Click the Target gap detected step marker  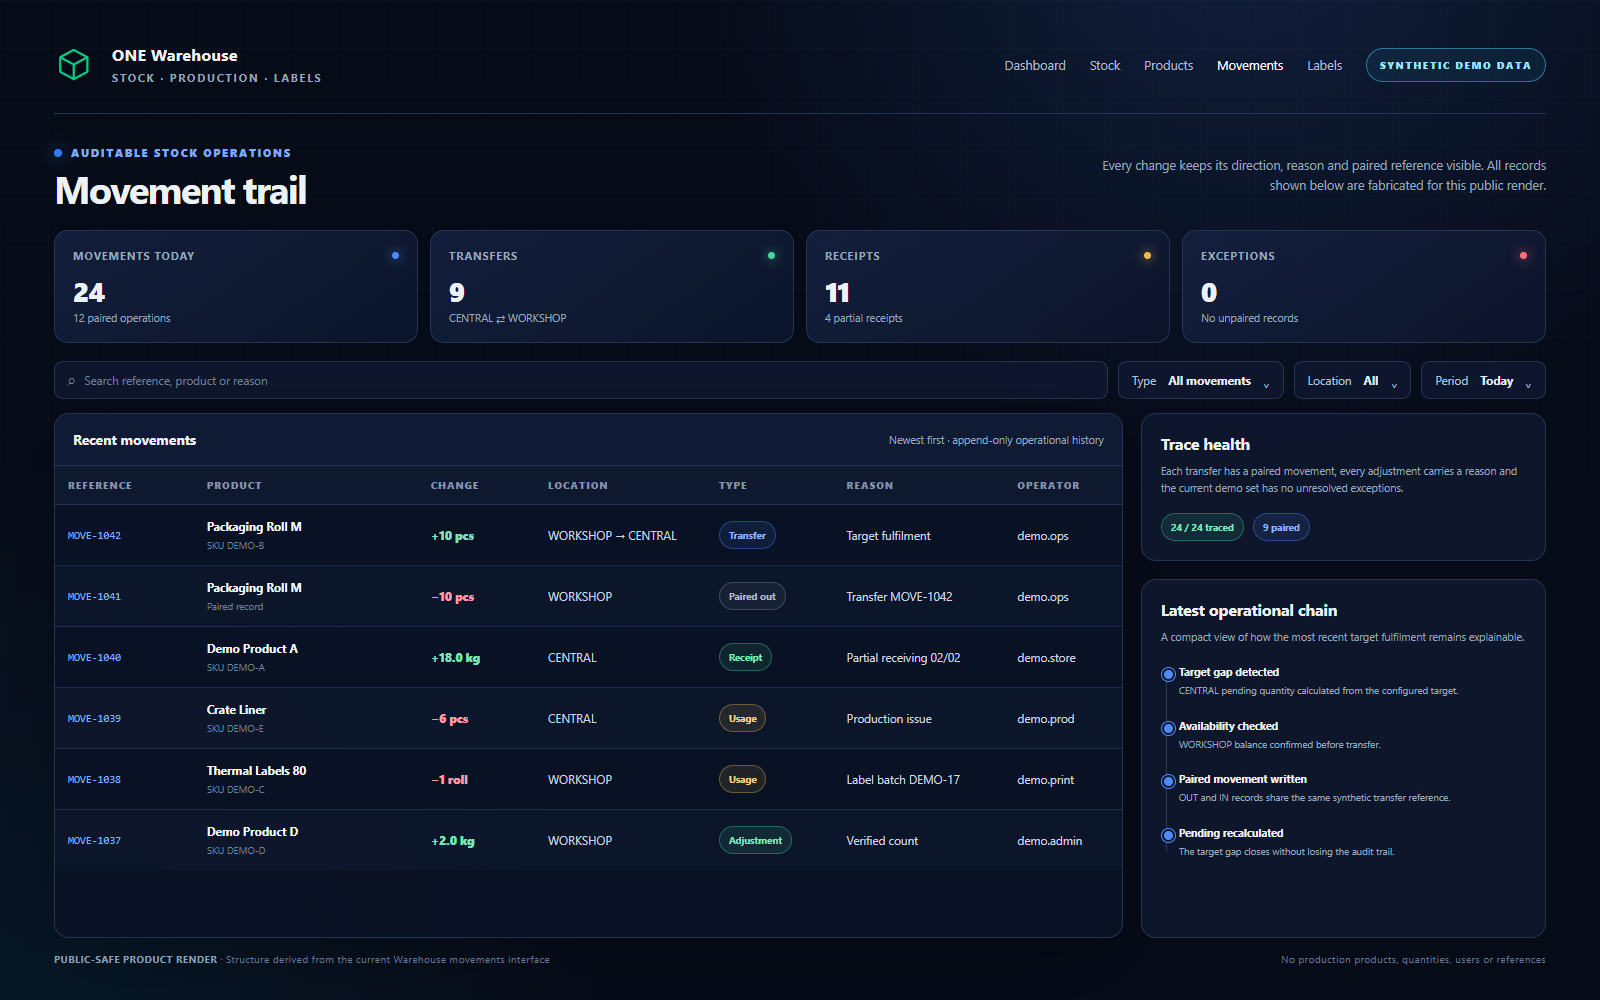point(1168,674)
